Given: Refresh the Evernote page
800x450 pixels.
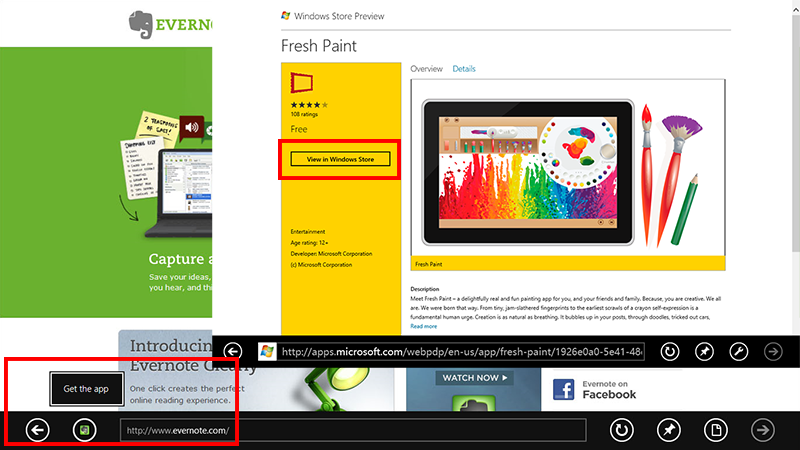Looking at the screenshot, I should [x=621, y=430].
